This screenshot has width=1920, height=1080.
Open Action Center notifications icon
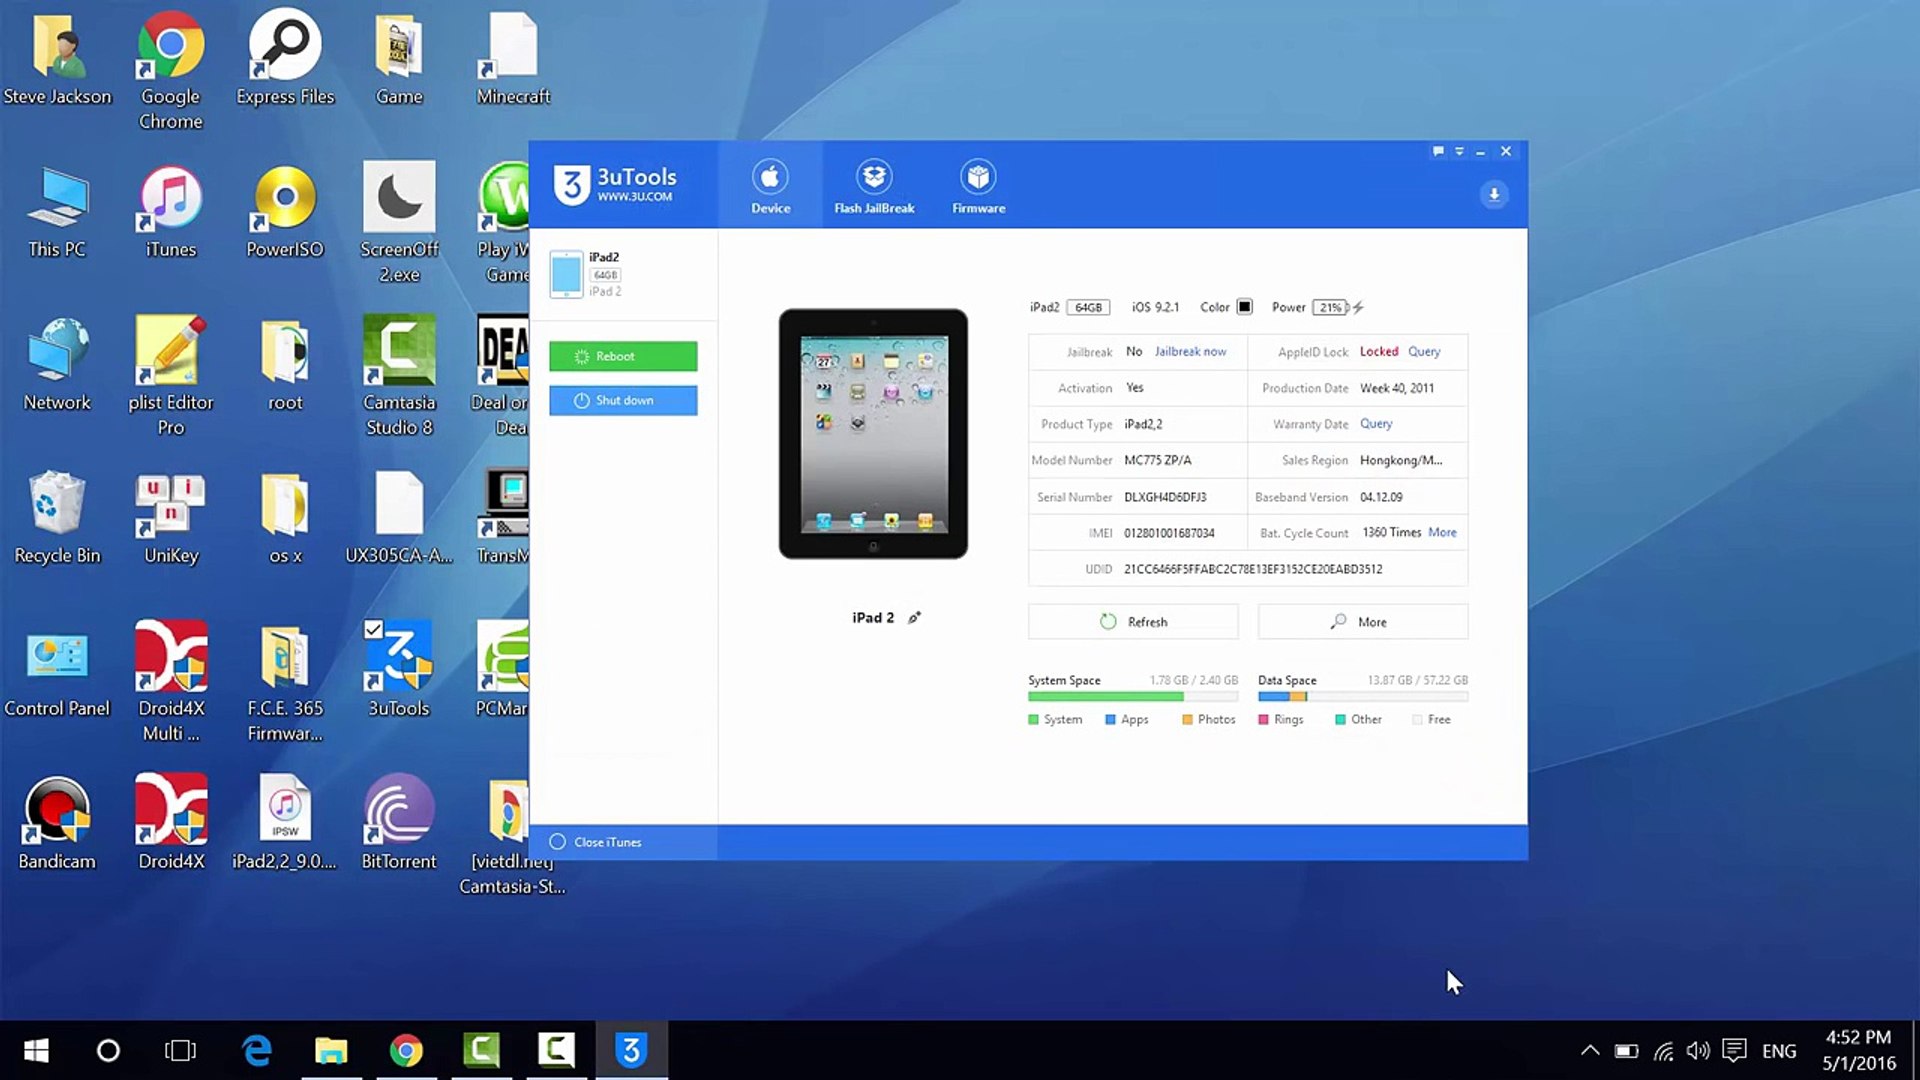coord(1735,1051)
